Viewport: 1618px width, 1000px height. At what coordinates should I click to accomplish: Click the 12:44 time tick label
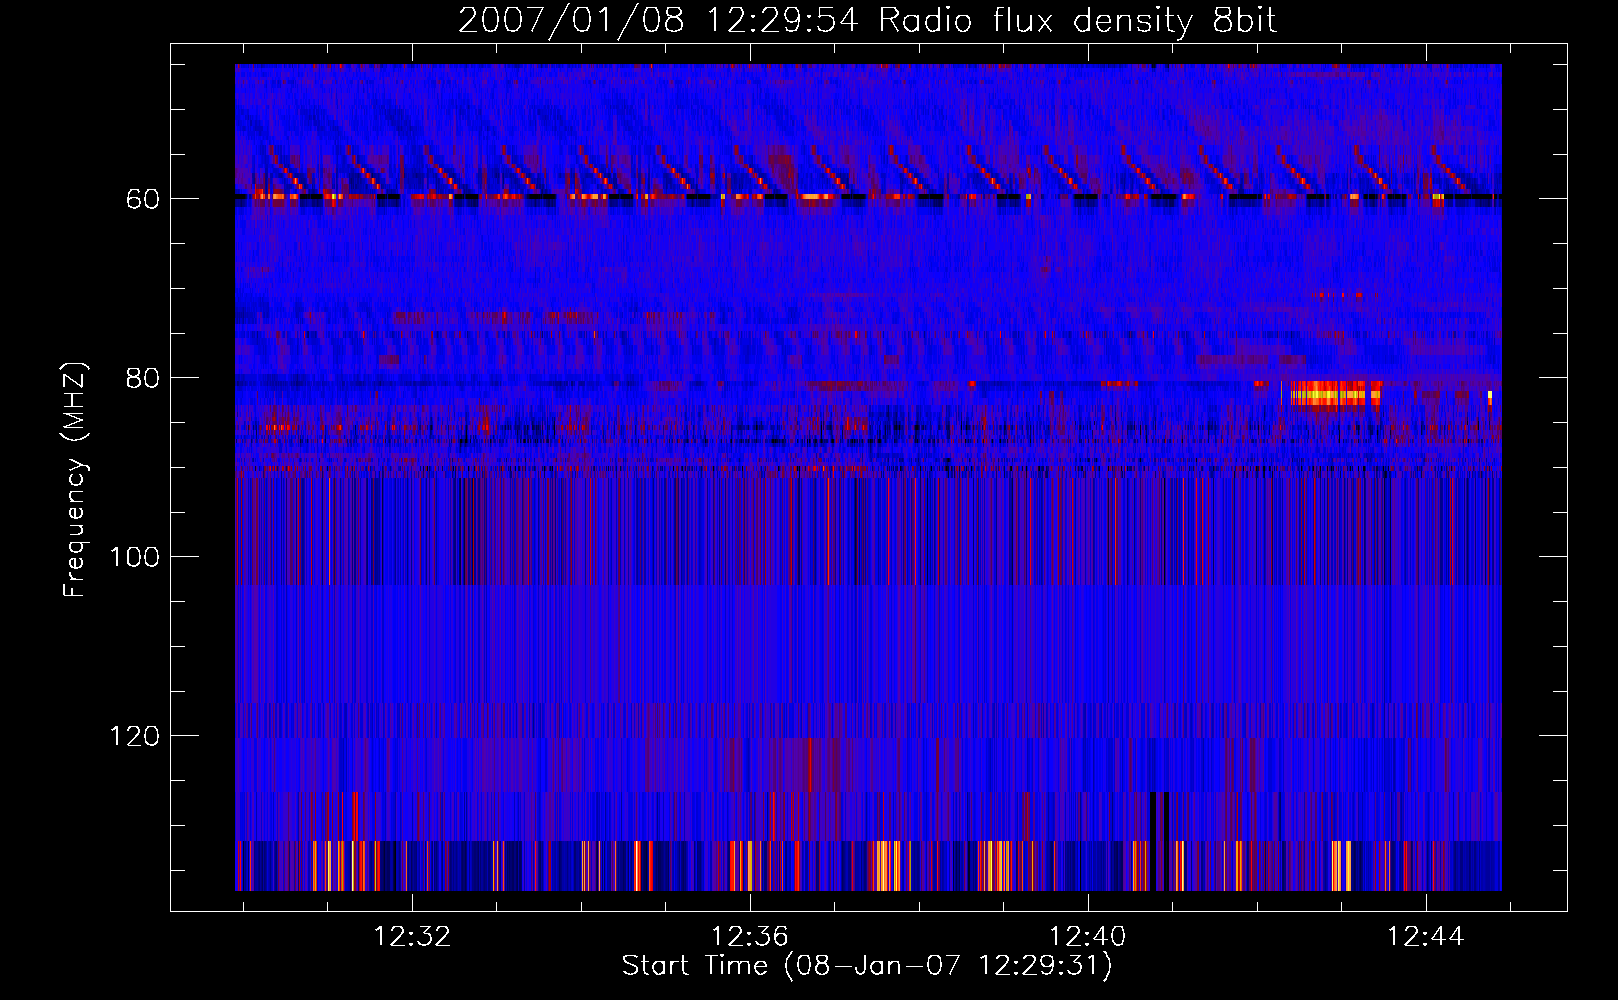(x=1425, y=936)
